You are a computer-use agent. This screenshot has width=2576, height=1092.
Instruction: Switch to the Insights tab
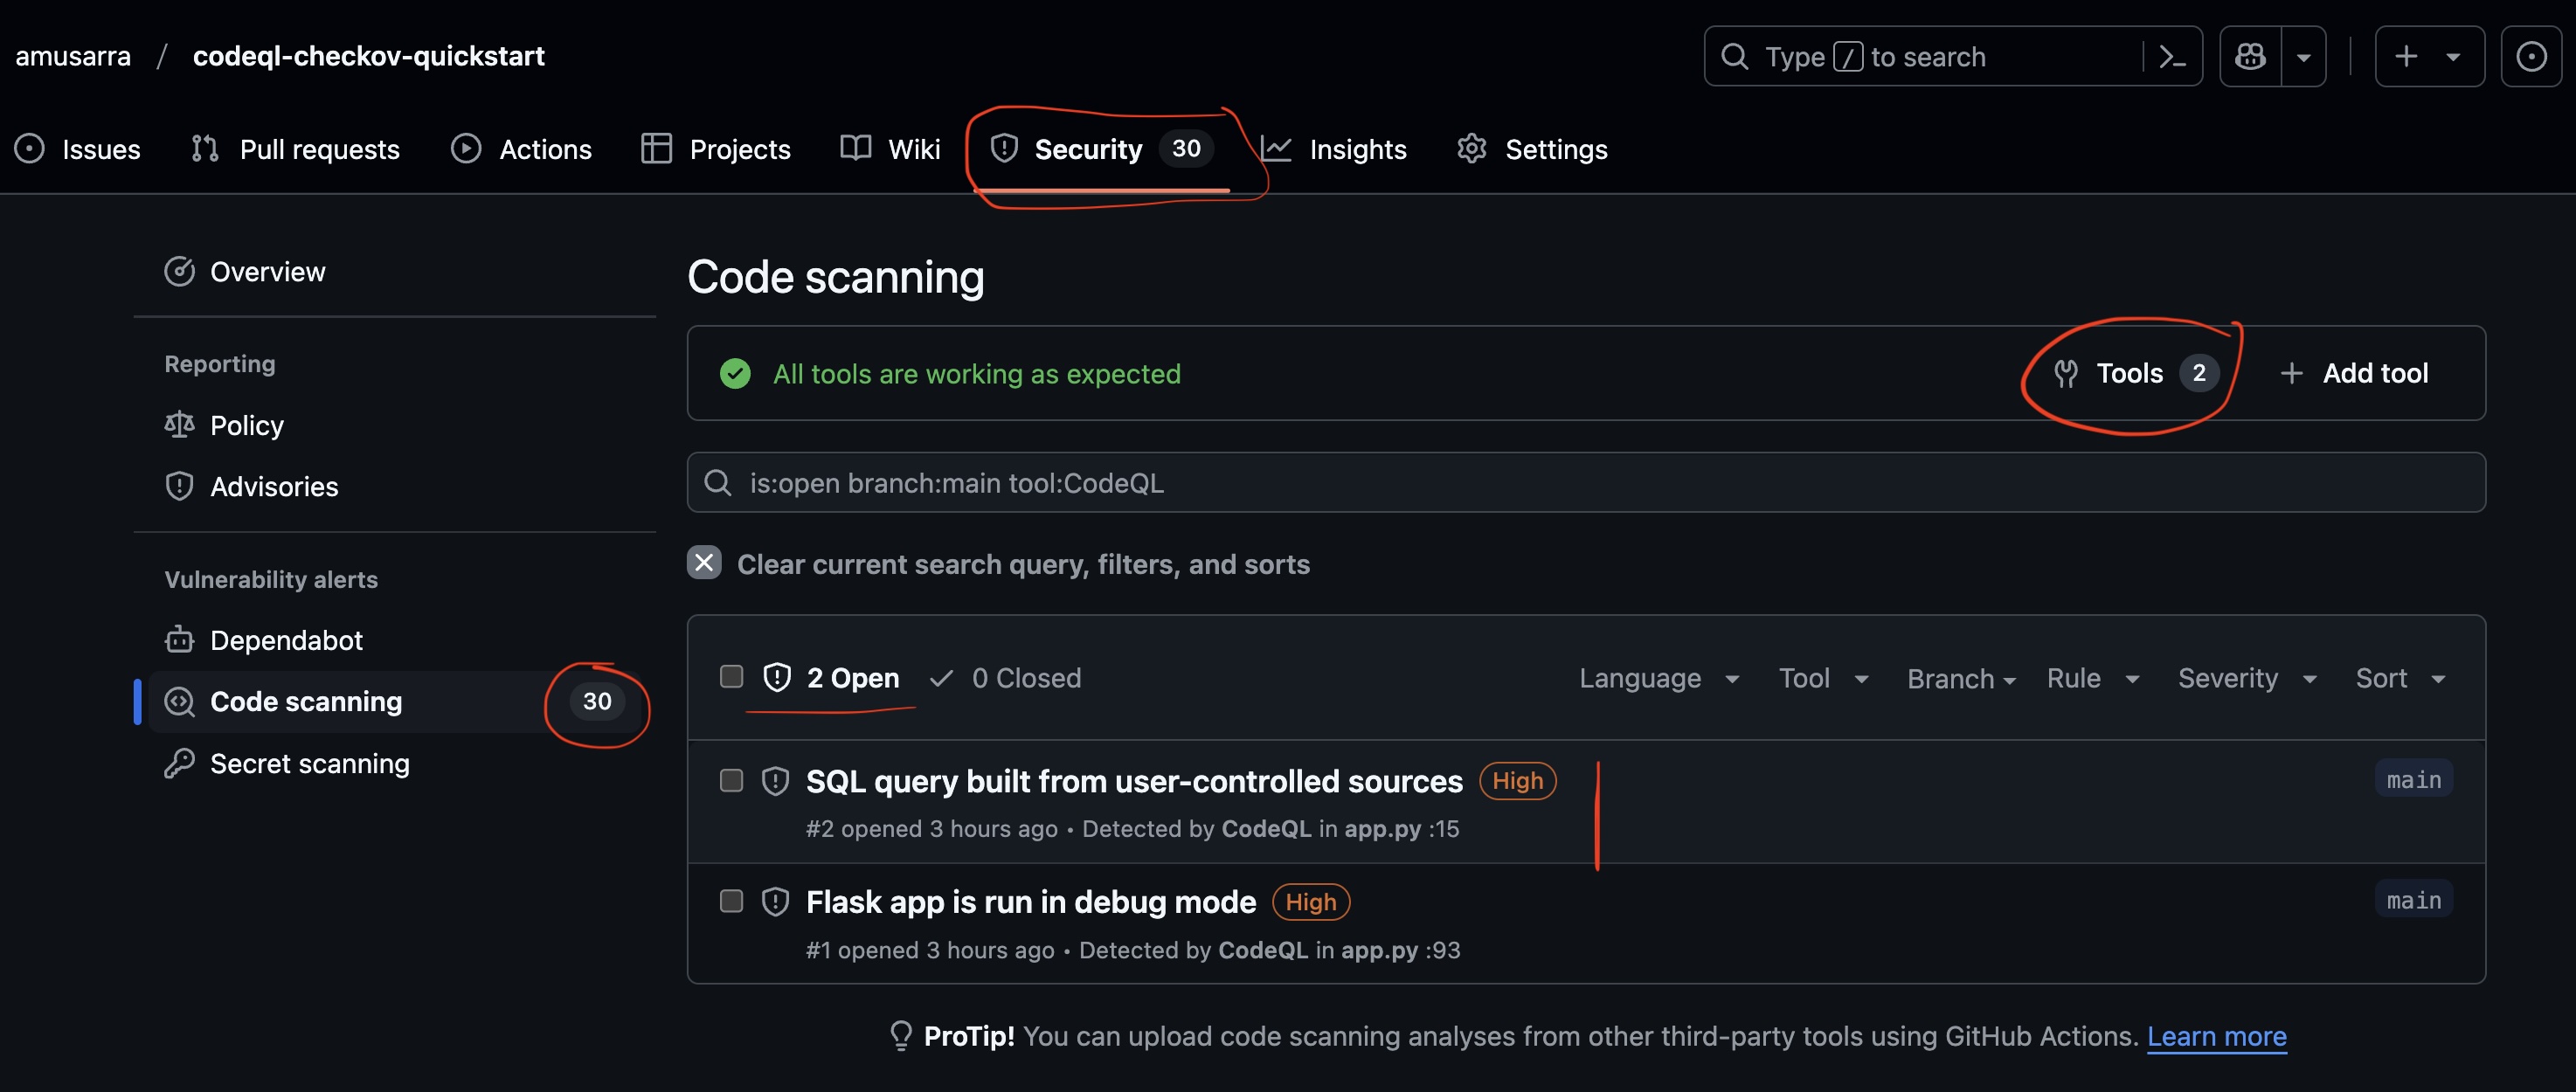point(1334,149)
